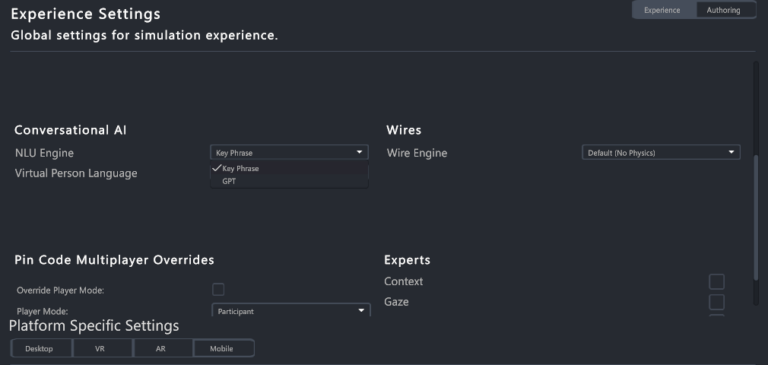The width and height of the screenshot is (768, 365).
Task: Click the Virtual Person Language label
Action: click(76, 173)
